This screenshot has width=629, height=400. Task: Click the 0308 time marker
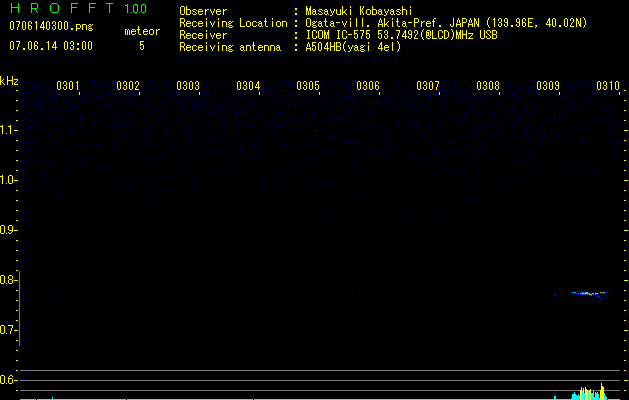(488, 86)
